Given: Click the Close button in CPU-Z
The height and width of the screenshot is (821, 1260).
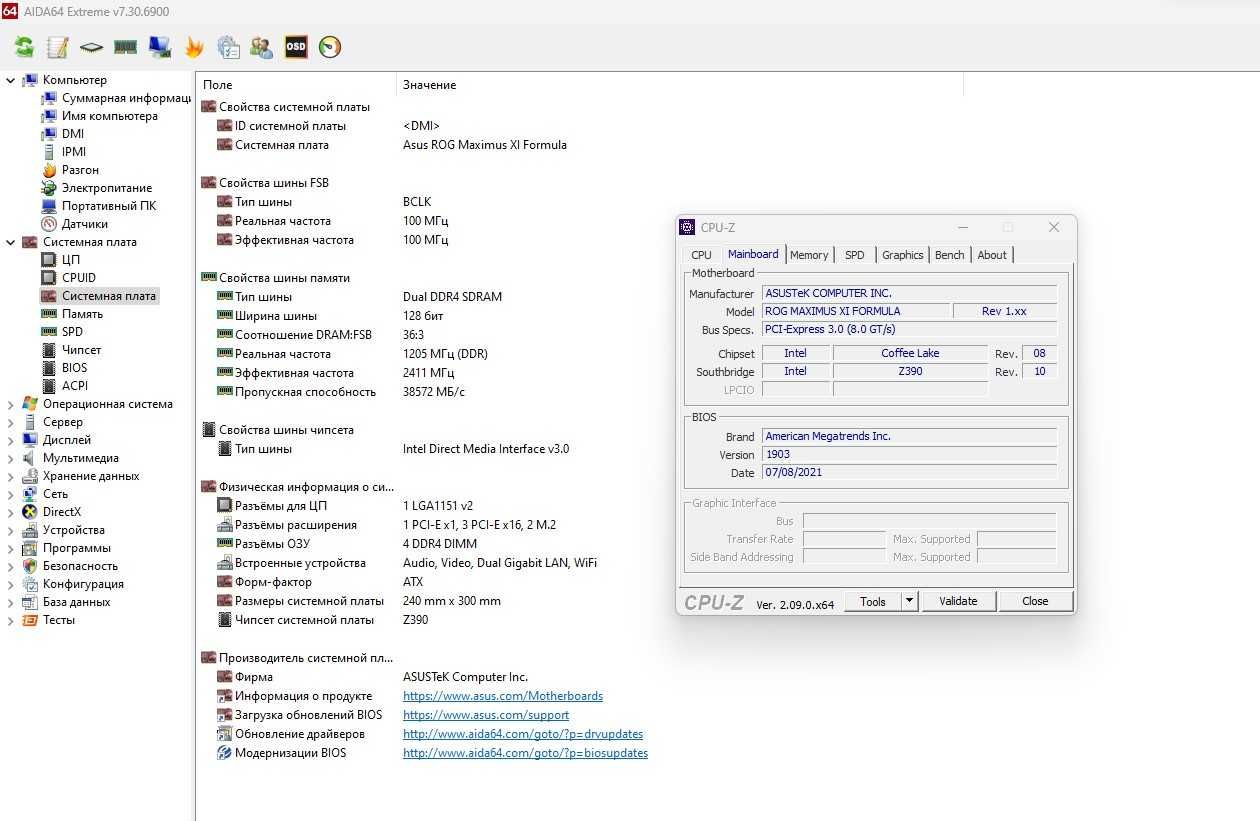Looking at the screenshot, I should click(x=1035, y=601).
